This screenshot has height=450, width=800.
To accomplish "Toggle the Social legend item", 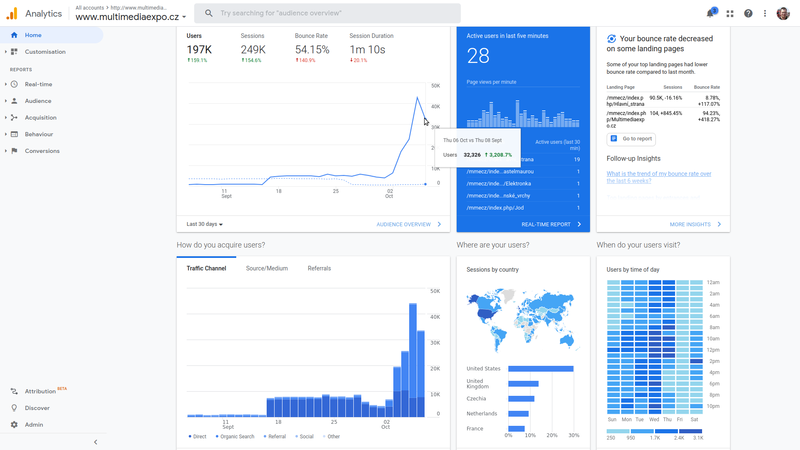I will (304, 437).
